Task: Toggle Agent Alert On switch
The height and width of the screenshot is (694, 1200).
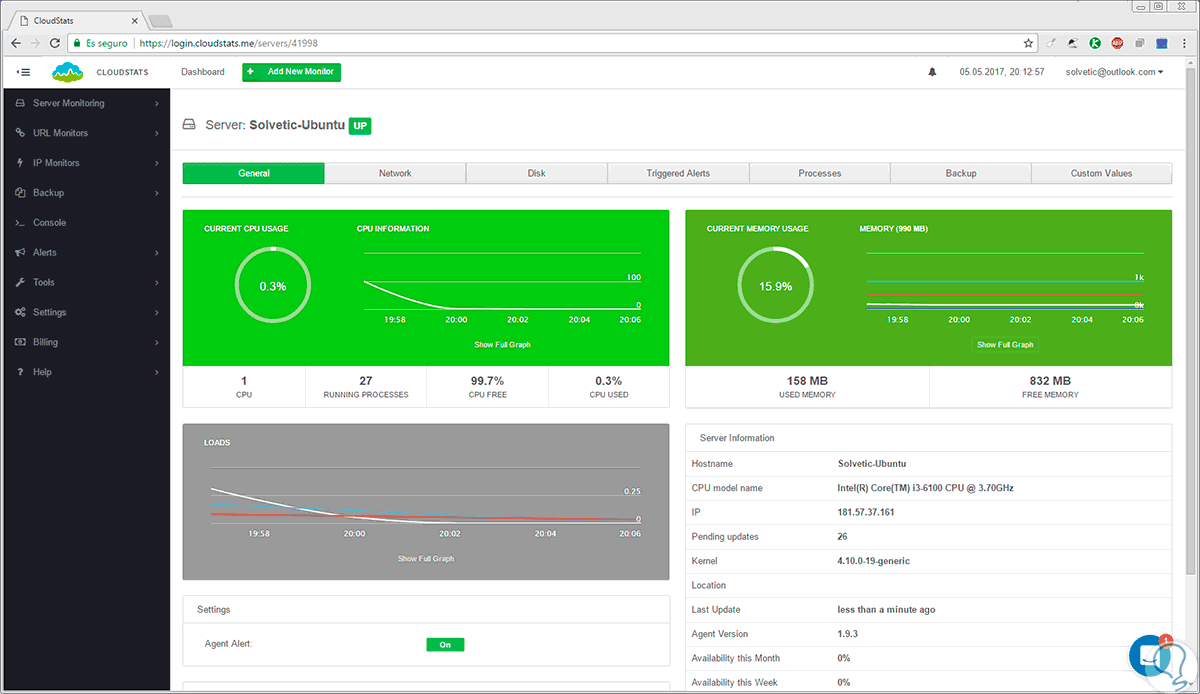Action: point(445,645)
